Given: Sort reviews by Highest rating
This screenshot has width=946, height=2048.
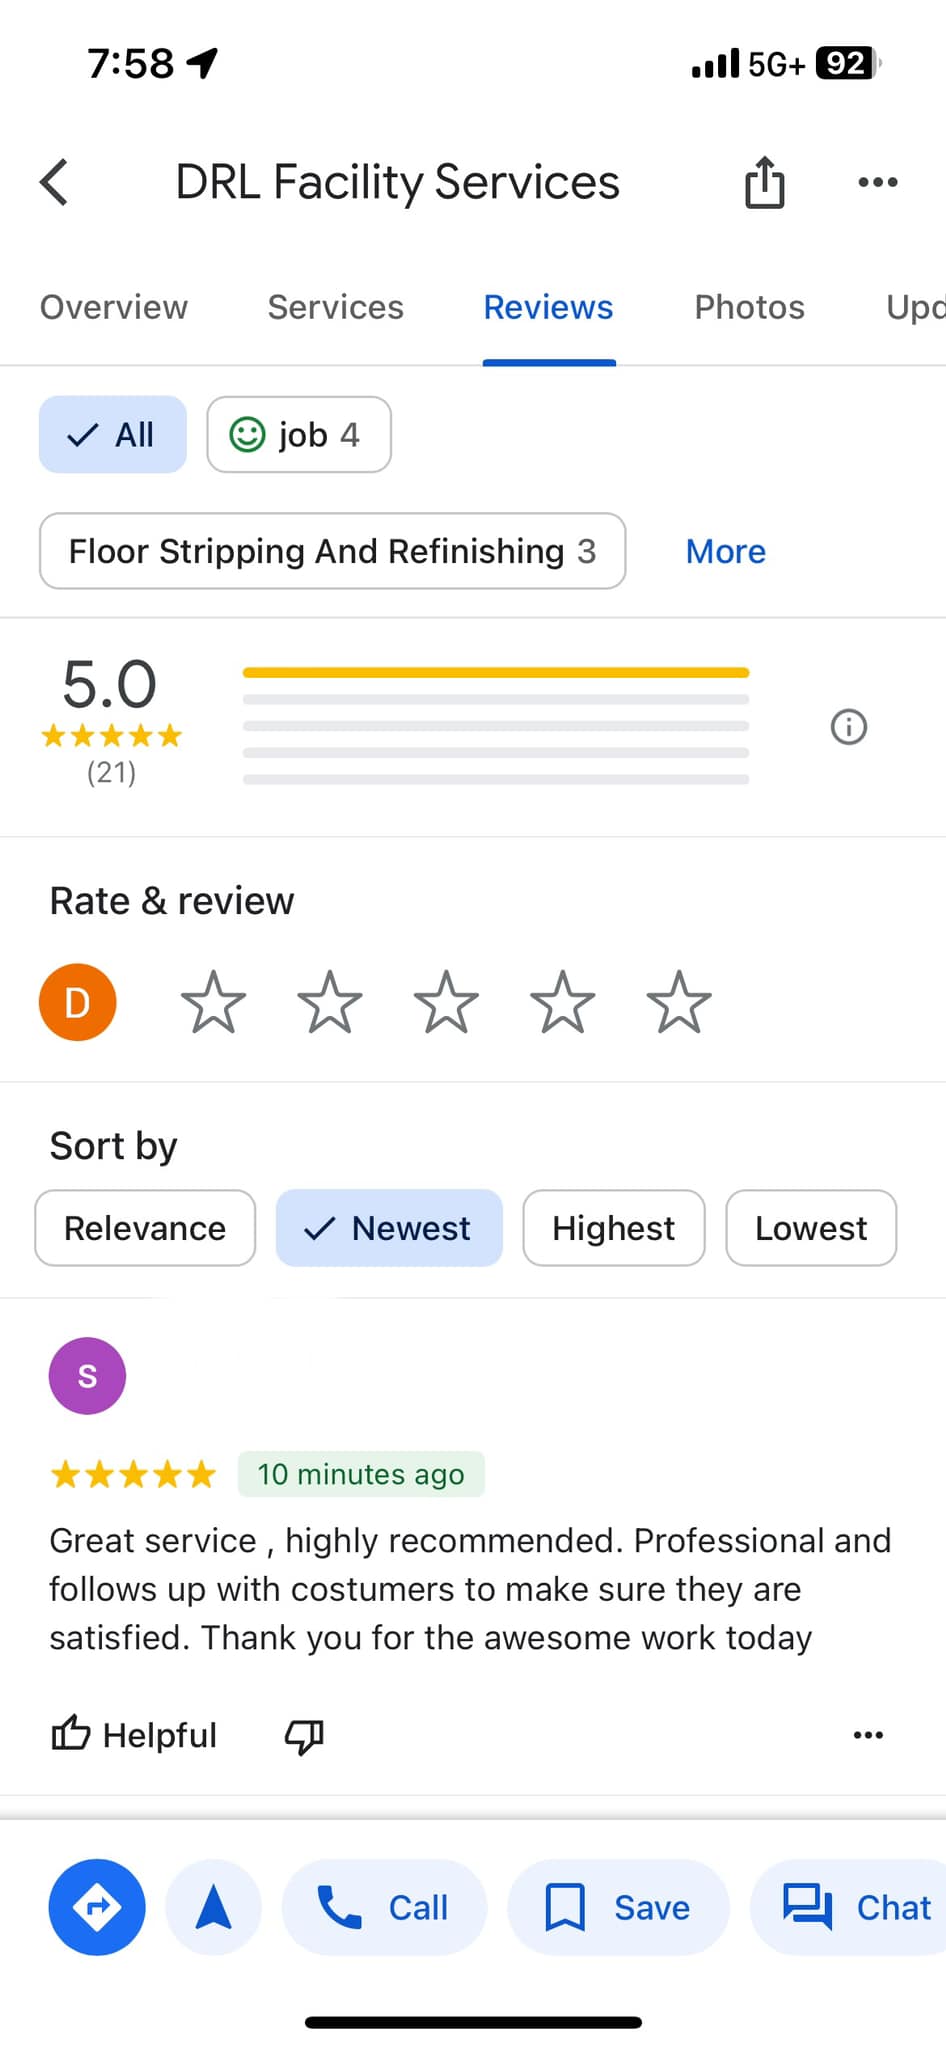Looking at the screenshot, I should pyautogui.click(x=613, y=1228).
